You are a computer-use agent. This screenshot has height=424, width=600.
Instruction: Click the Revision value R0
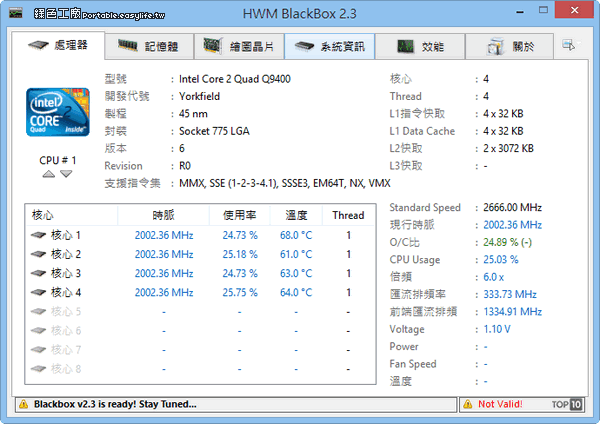[185, 166]
